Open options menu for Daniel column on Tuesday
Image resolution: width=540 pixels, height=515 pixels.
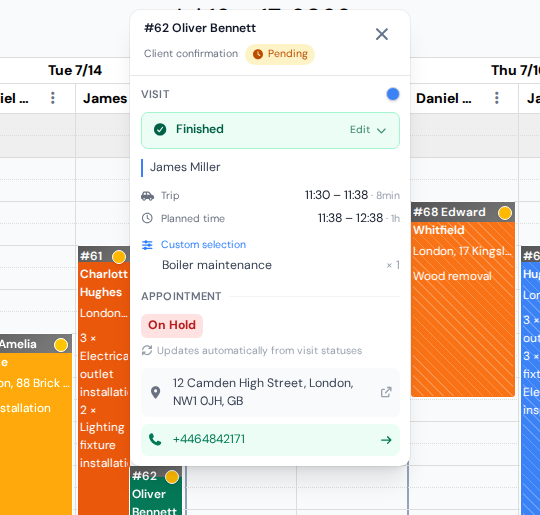click(x=53, y=98)
